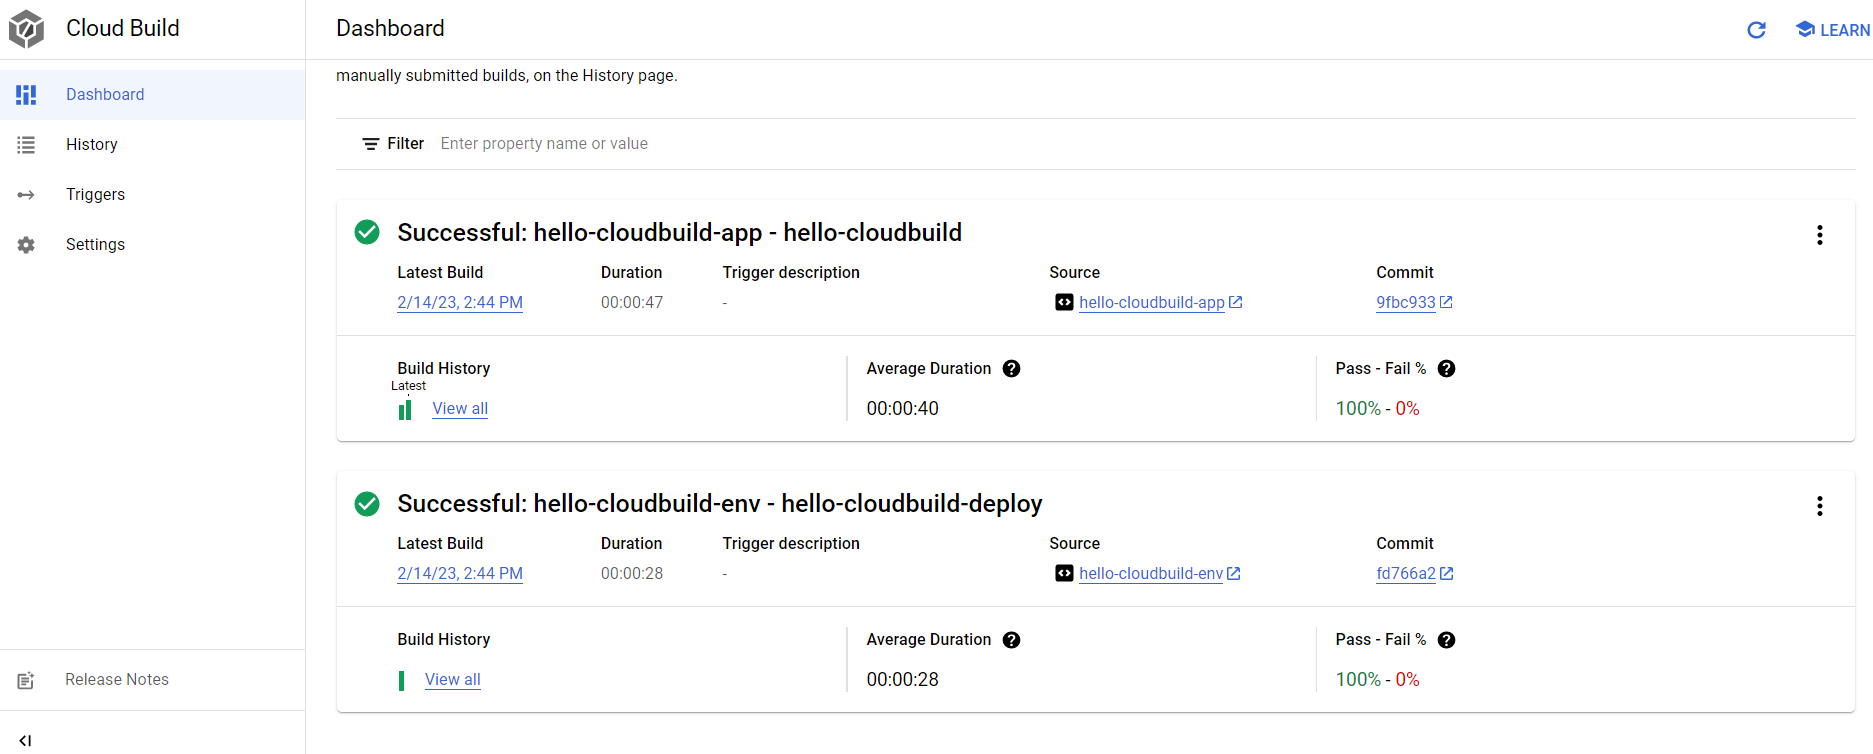The height and width of the screenshot is (754, 1873).
Task: Click the green success checkmark for hello-cloudbuild-env
Action: 367,503
